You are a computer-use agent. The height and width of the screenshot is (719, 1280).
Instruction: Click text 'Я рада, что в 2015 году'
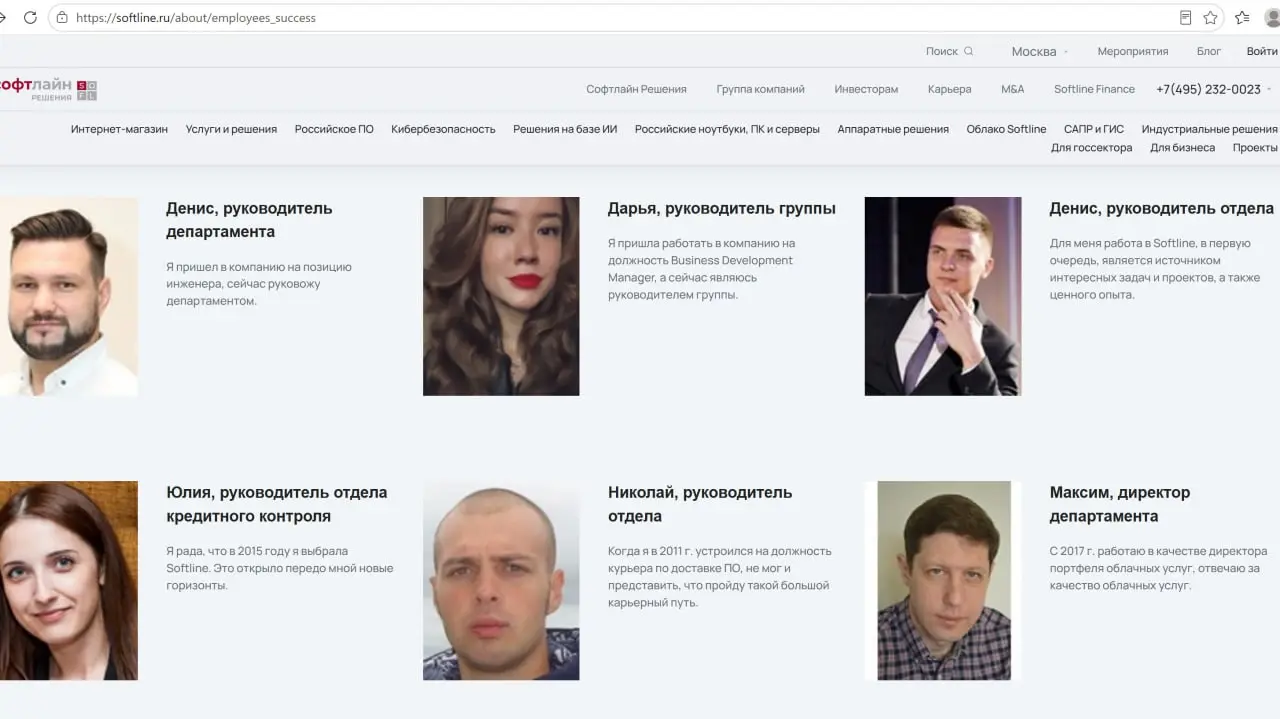pyautogui.click(x=280, y=568)
